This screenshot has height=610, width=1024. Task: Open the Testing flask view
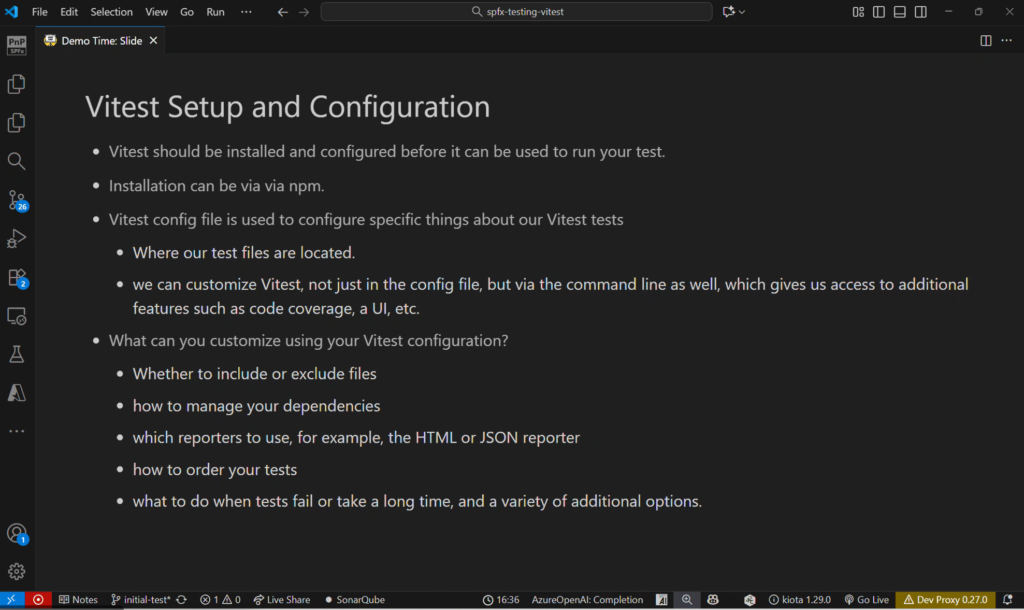coord(17,354)
